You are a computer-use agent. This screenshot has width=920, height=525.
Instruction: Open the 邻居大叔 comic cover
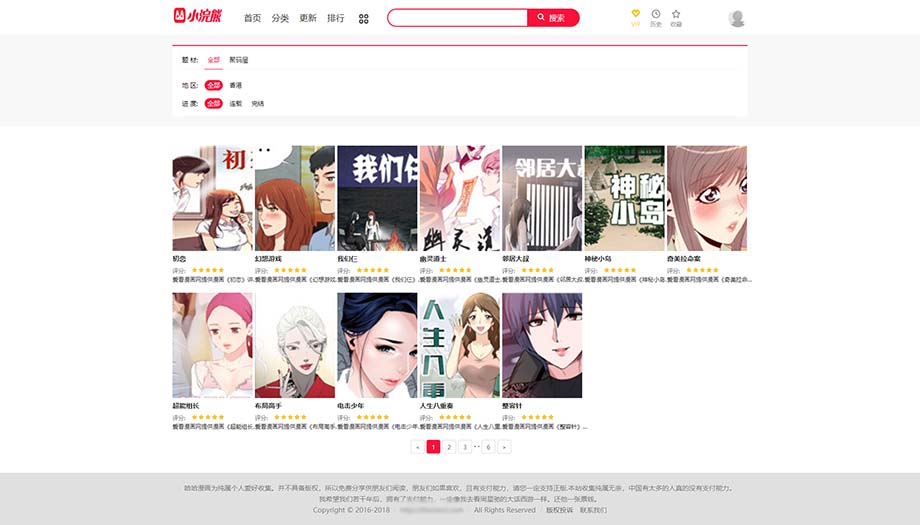(x=542, y=198)
